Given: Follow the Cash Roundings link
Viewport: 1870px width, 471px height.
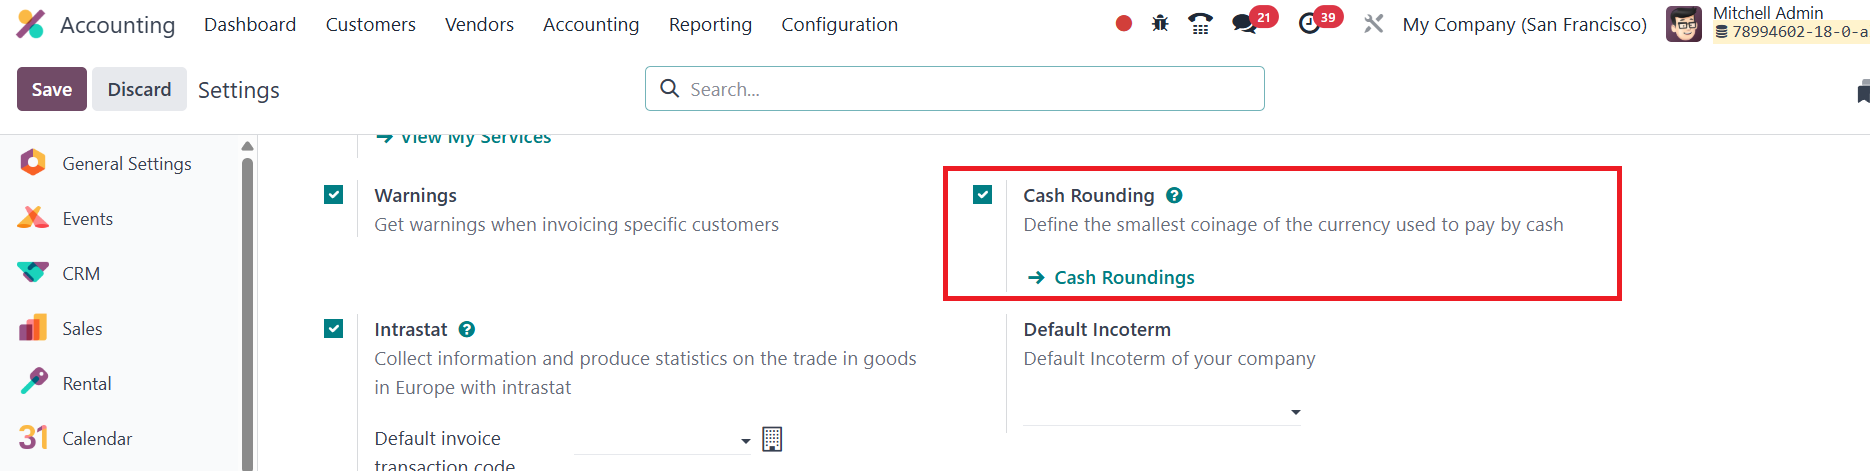Looking at the screenshot, I should point(1124,278).
